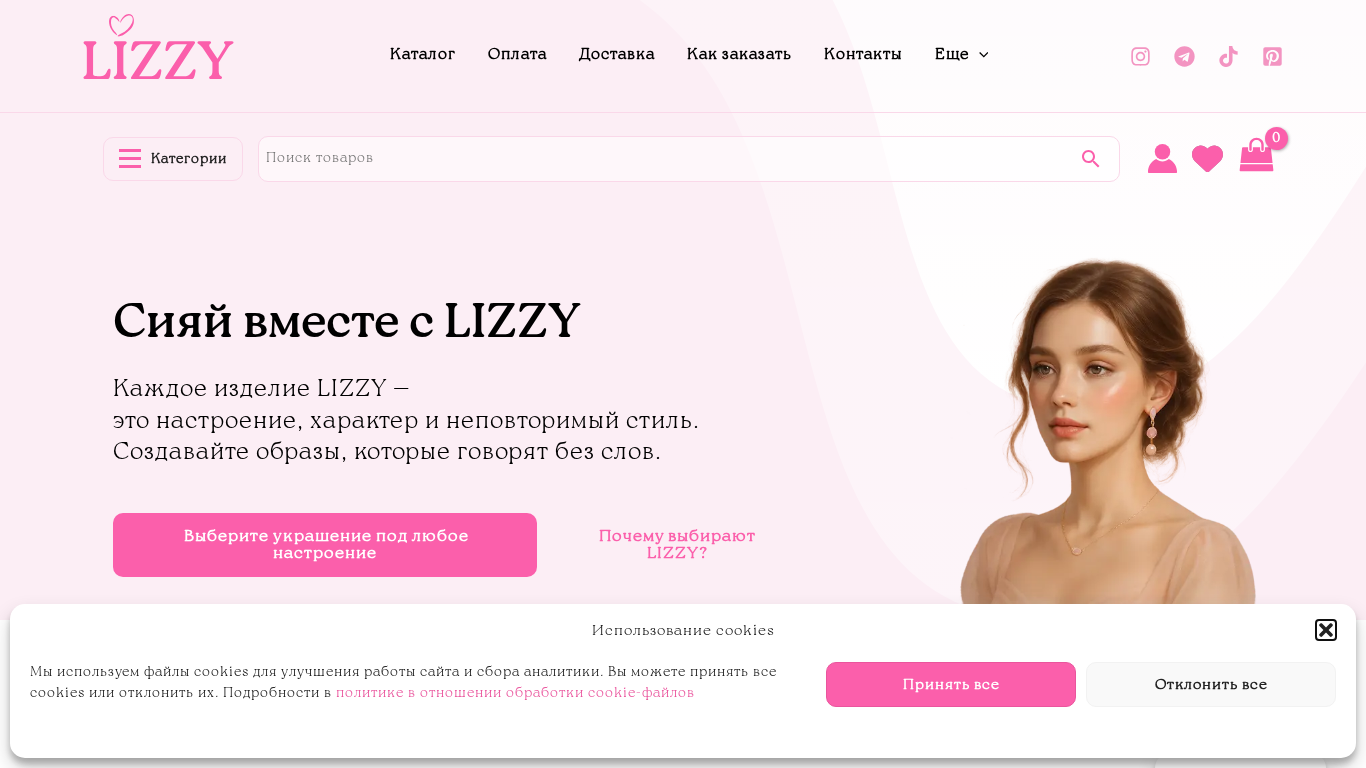Go to the Каталог menu item
1366x768 pixels.
pyautogui.click(x=422, y=54)
